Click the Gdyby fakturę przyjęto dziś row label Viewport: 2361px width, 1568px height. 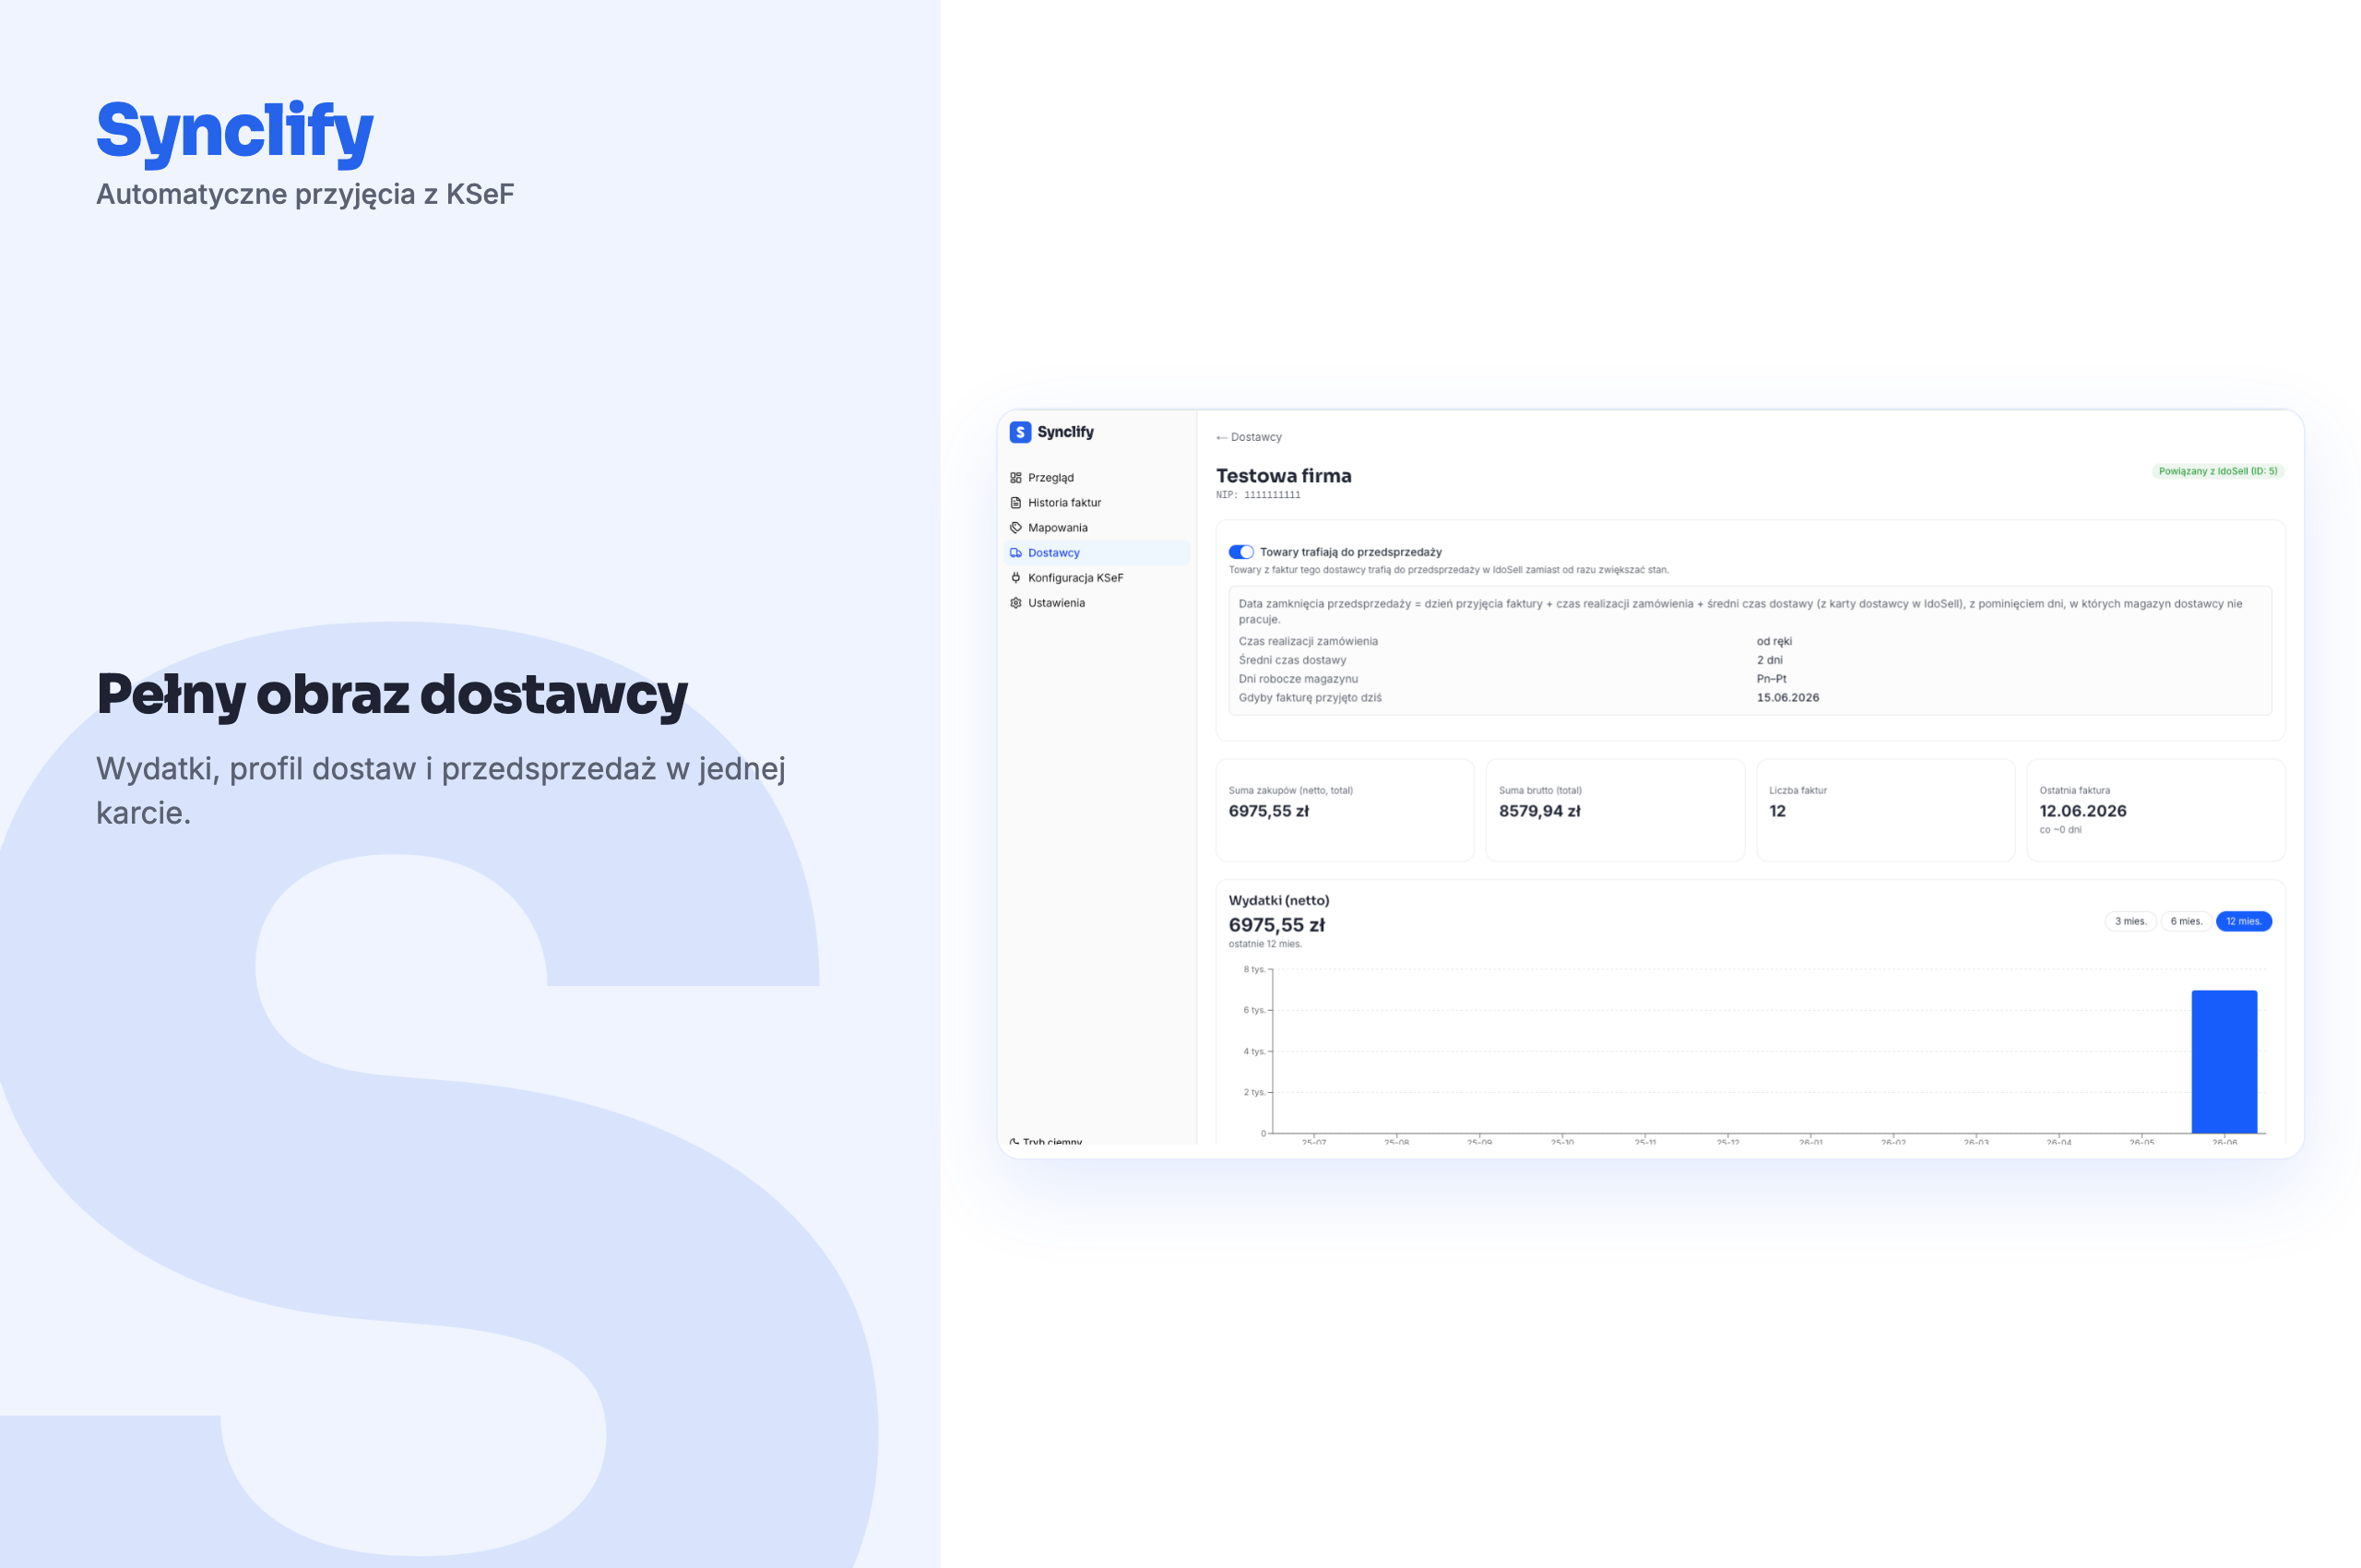[x=1310, y=698]
